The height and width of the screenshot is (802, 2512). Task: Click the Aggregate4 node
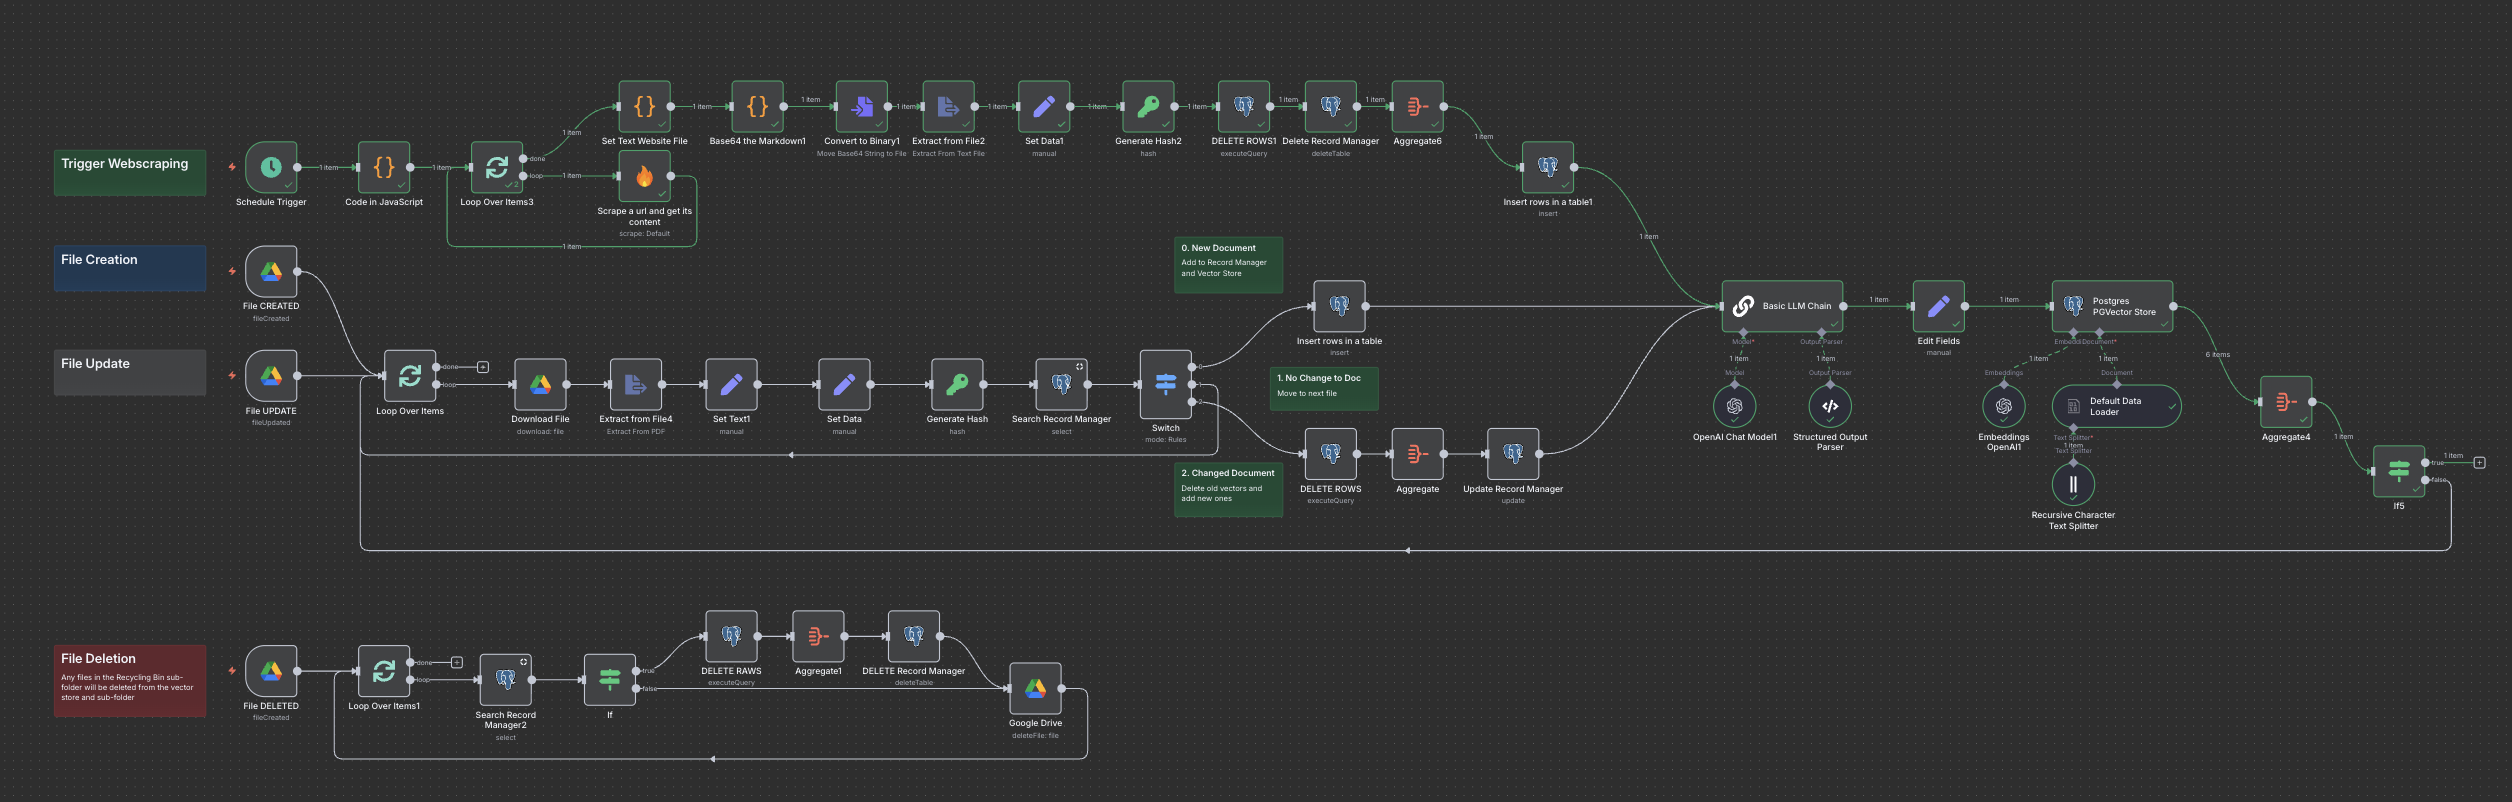point(2286,402)
